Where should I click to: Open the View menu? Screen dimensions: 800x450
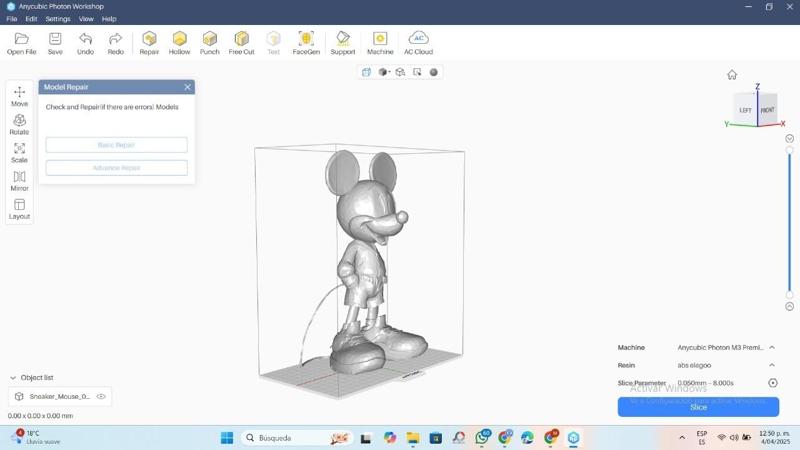pyautogui.click(x=86, y=19)
